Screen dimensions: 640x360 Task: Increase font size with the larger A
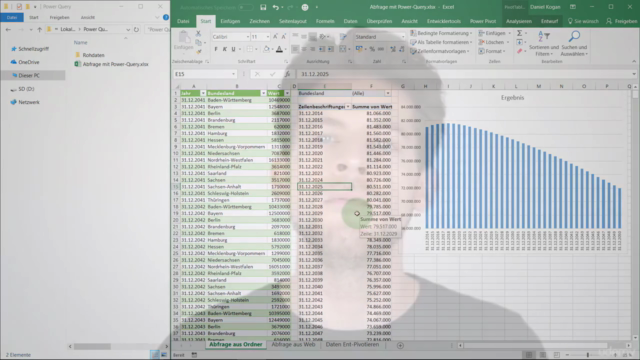(276, 37)
